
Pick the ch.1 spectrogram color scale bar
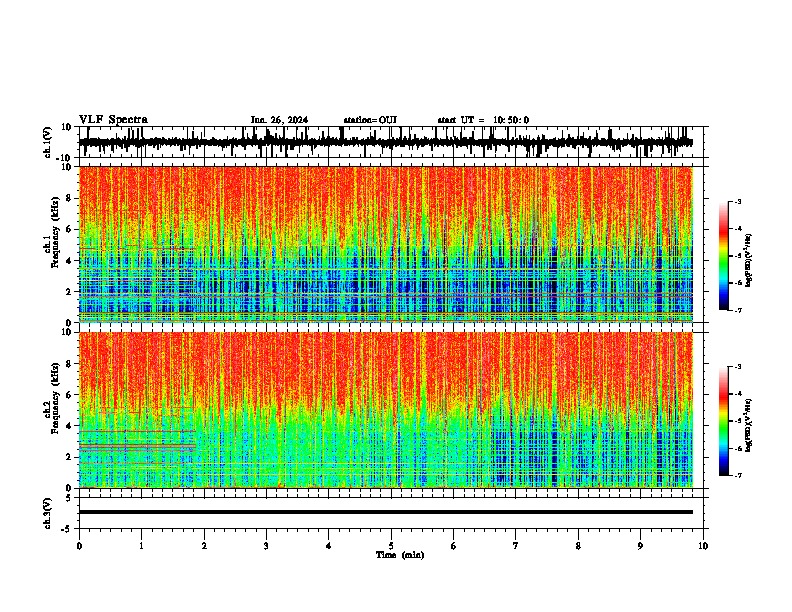pyautogui.click(x=724, y=256)
